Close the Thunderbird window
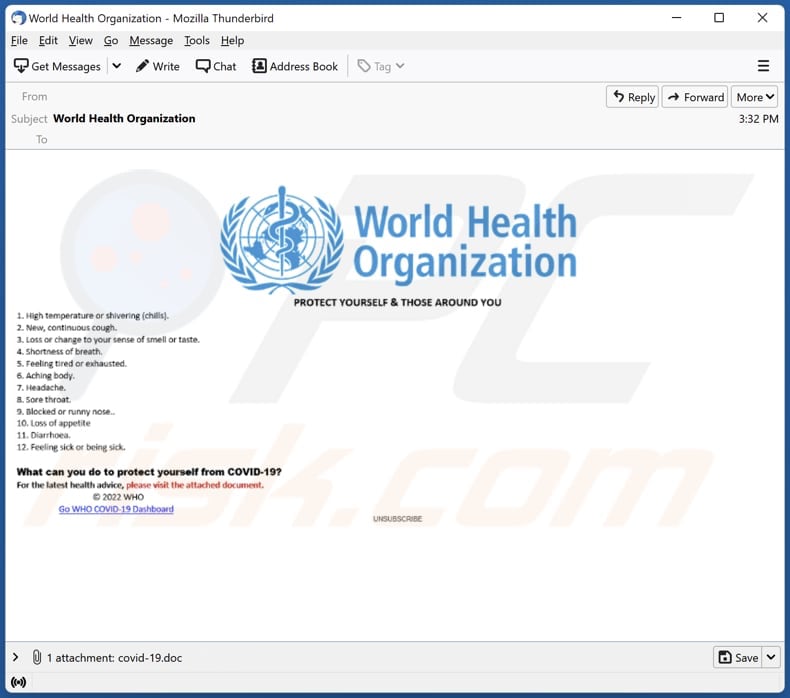 tap(762, 18)
